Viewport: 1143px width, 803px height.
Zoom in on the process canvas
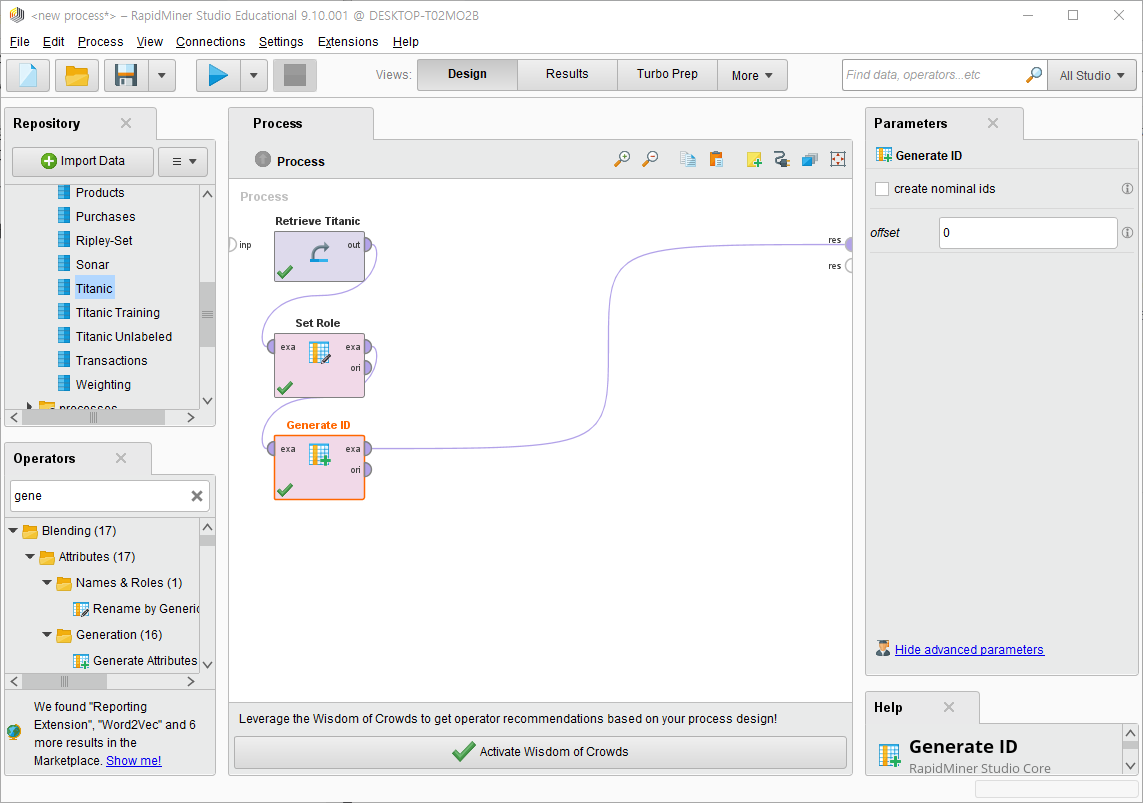(x=622, y=159)
